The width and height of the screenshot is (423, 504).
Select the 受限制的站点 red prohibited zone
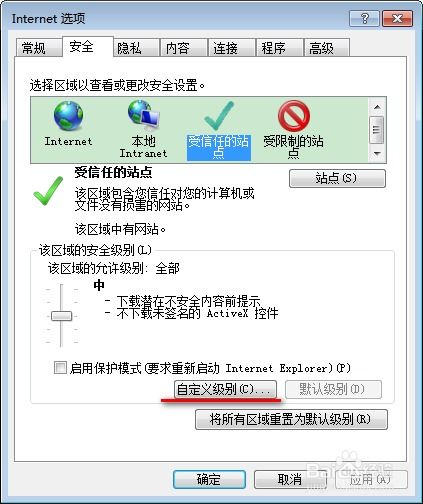(x=293, y=130)
